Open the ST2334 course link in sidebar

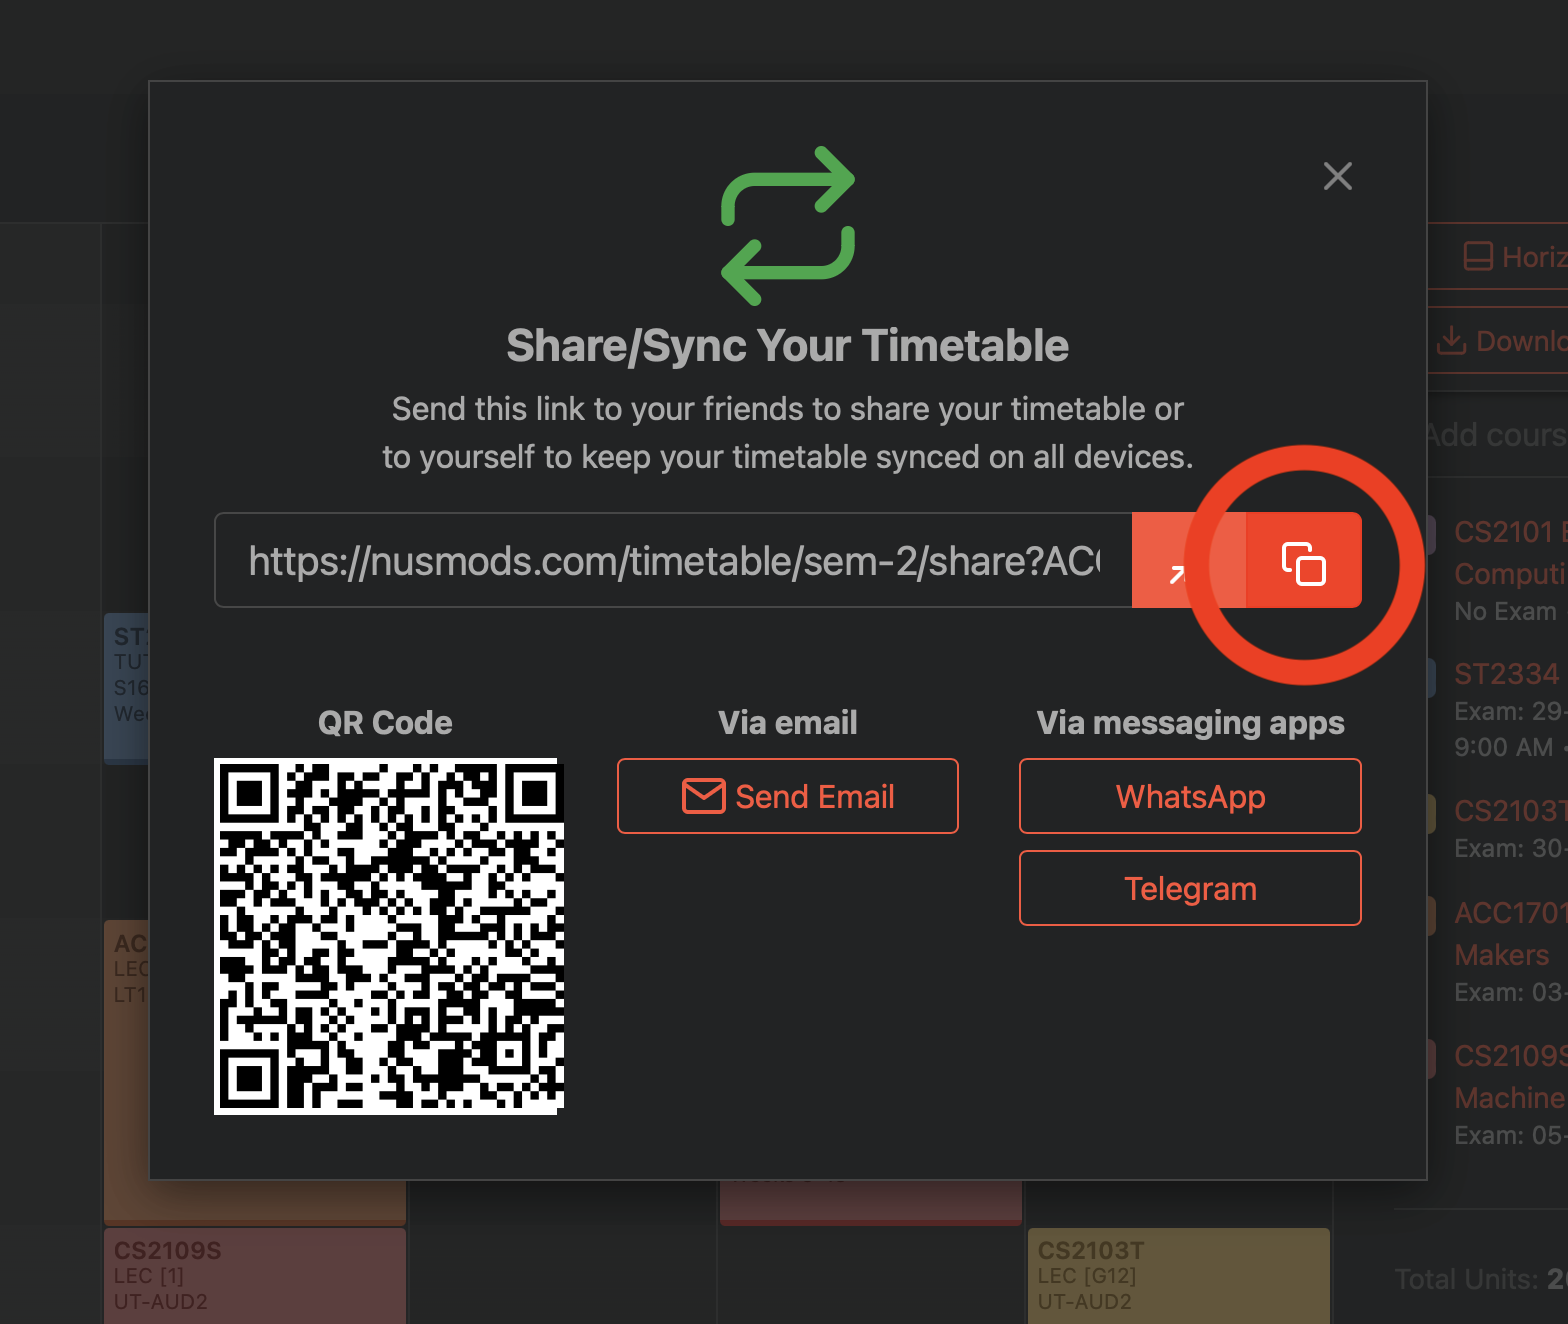click(1507, 674)
